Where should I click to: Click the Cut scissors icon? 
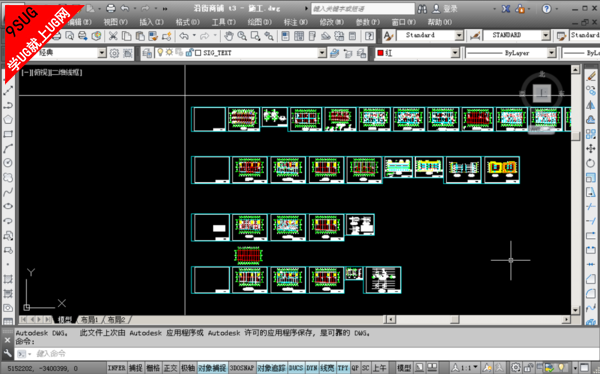pos(112,36)
